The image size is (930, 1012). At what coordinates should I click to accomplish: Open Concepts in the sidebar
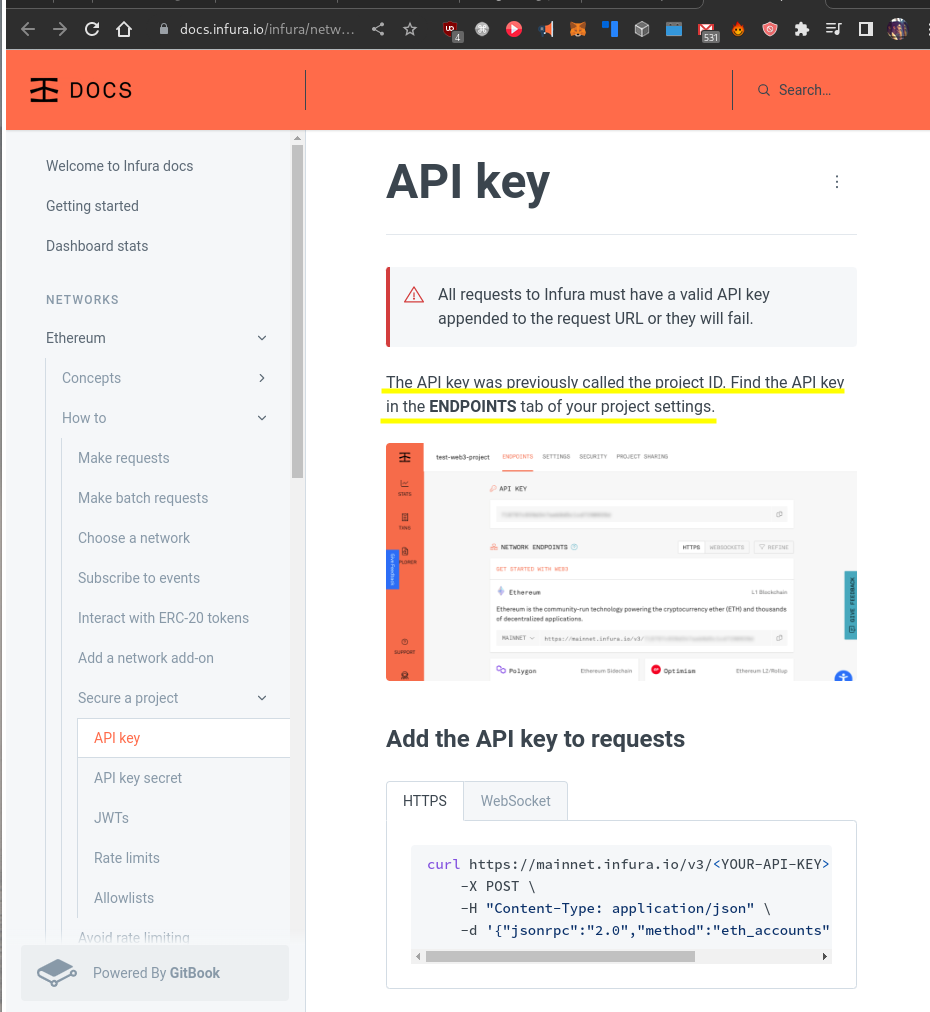tap(91, 378)
